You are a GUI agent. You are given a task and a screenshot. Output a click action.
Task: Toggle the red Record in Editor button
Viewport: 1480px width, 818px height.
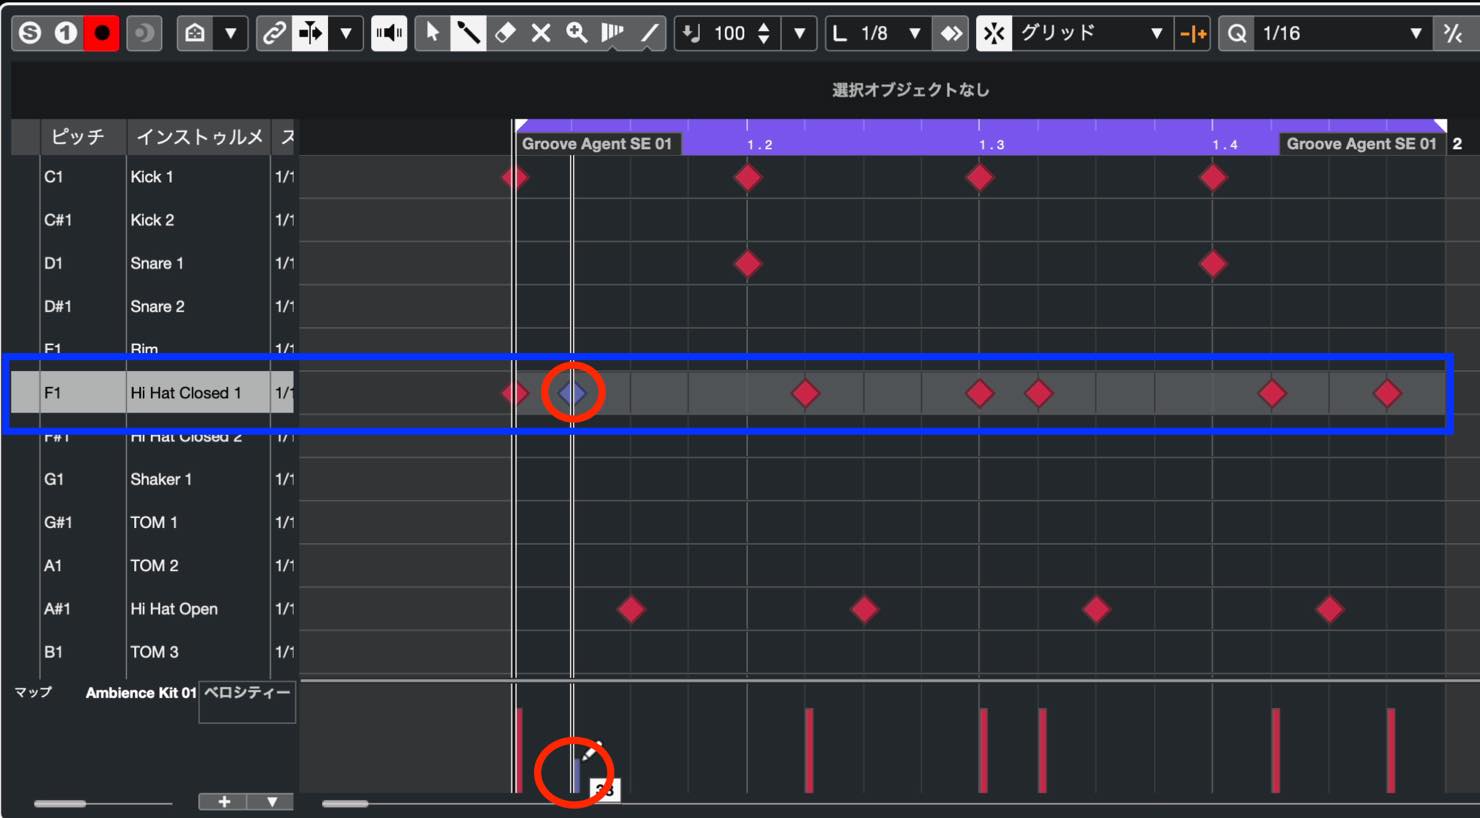(x=101, y=33)
